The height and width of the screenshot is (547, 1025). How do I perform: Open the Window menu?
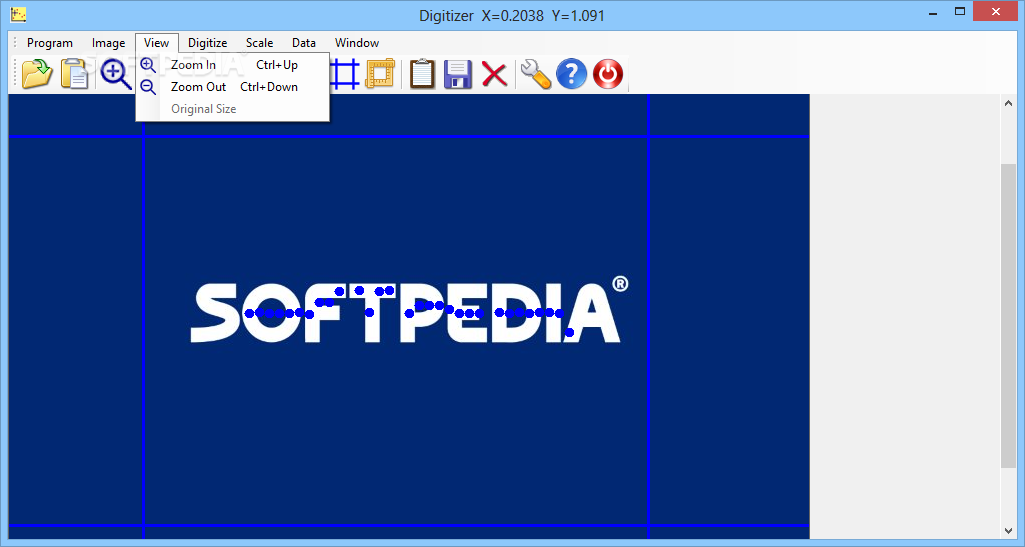click(357, 42)
